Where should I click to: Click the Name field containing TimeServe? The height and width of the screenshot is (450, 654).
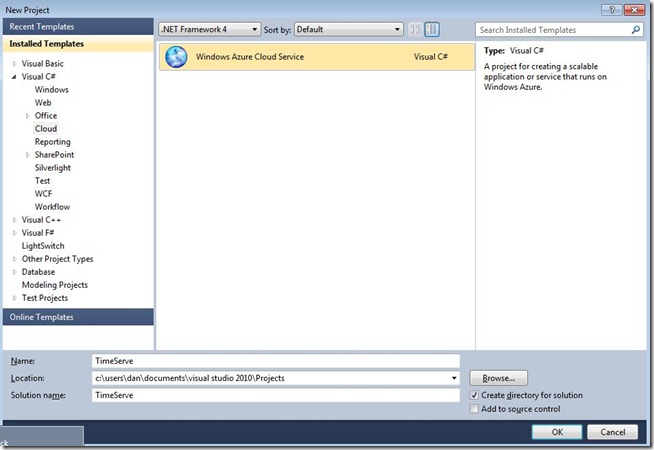click(276, 361)
